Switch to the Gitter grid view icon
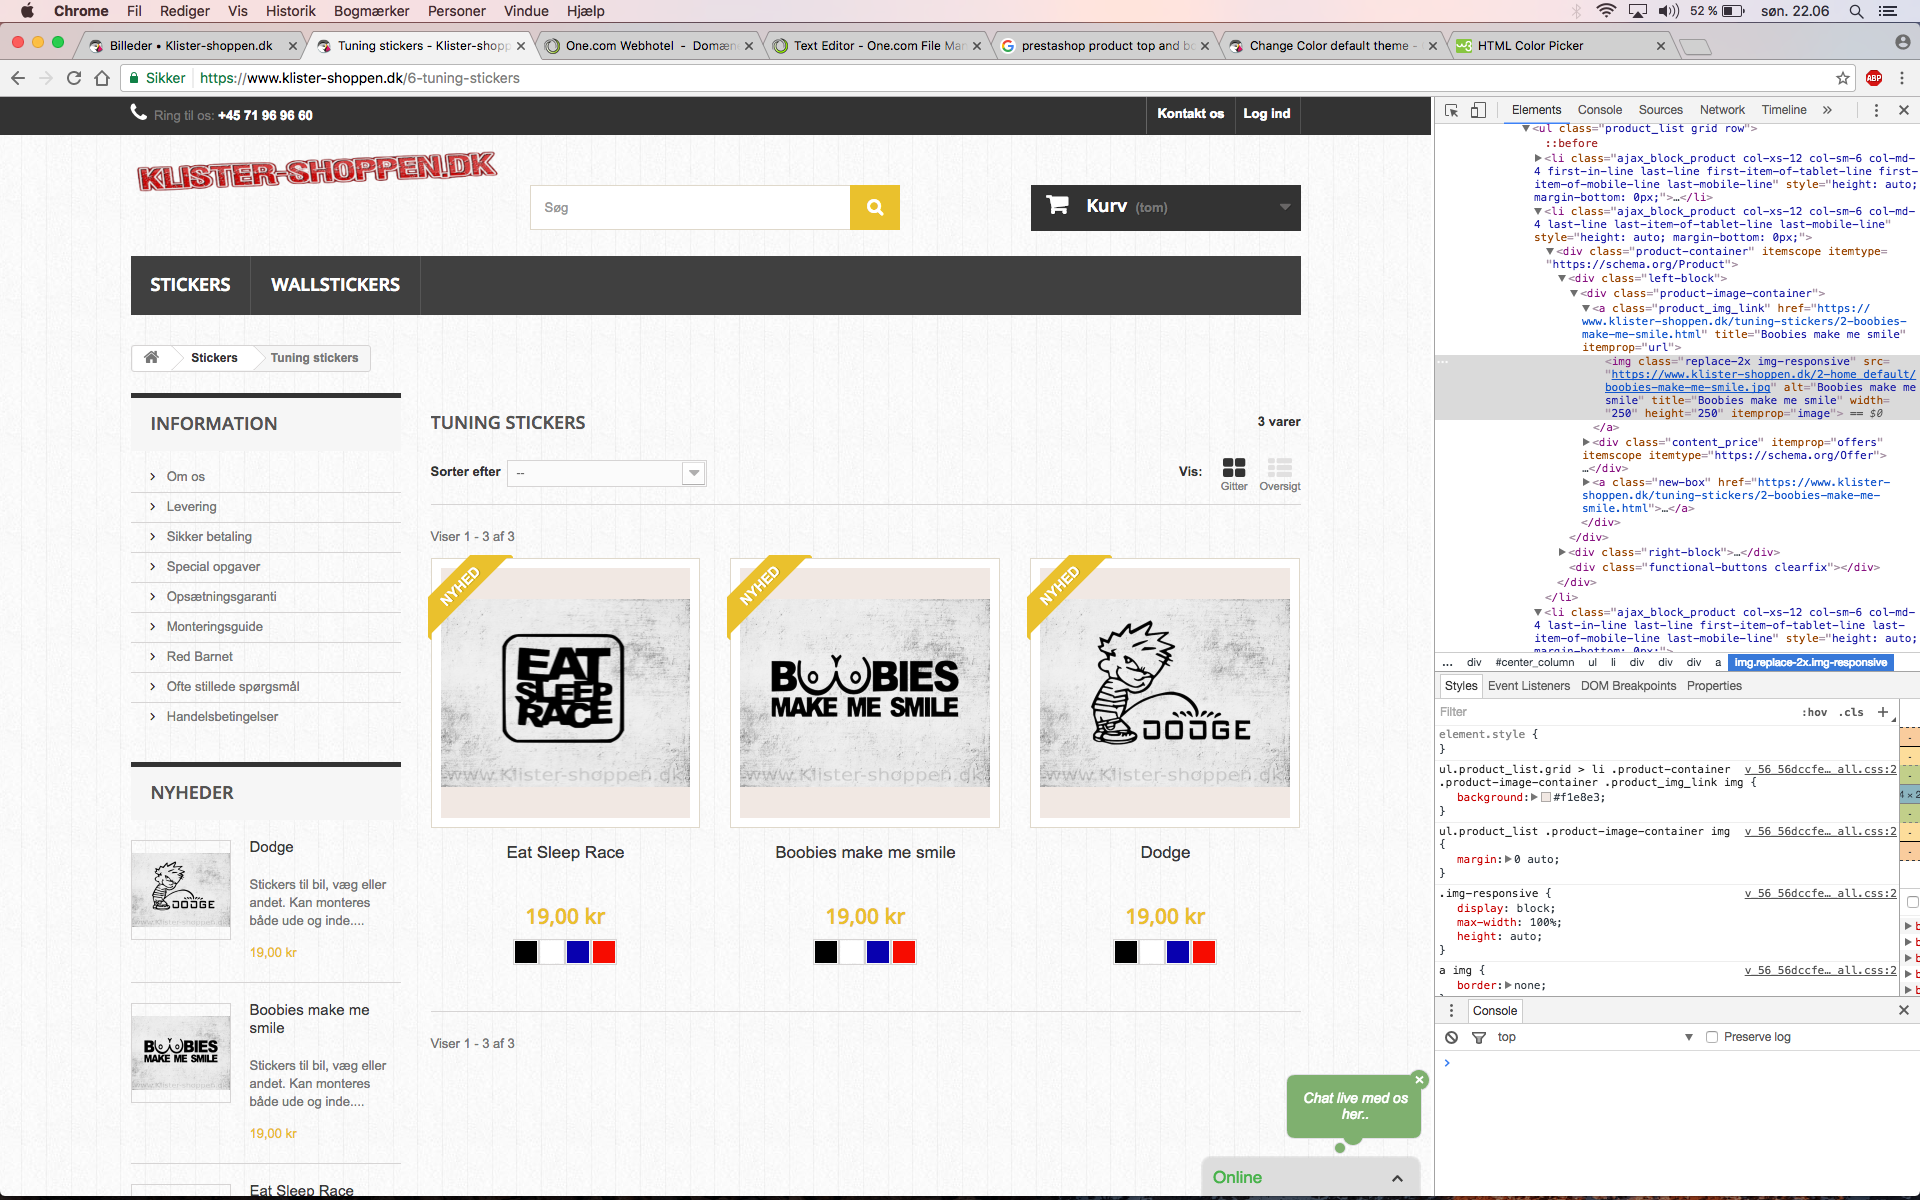The image size is (1920, 1200). click(1234, 468)
